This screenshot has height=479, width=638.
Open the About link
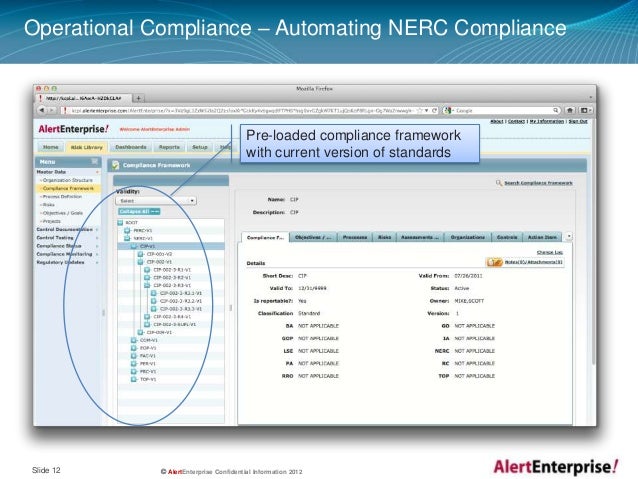tap(497, 121)
